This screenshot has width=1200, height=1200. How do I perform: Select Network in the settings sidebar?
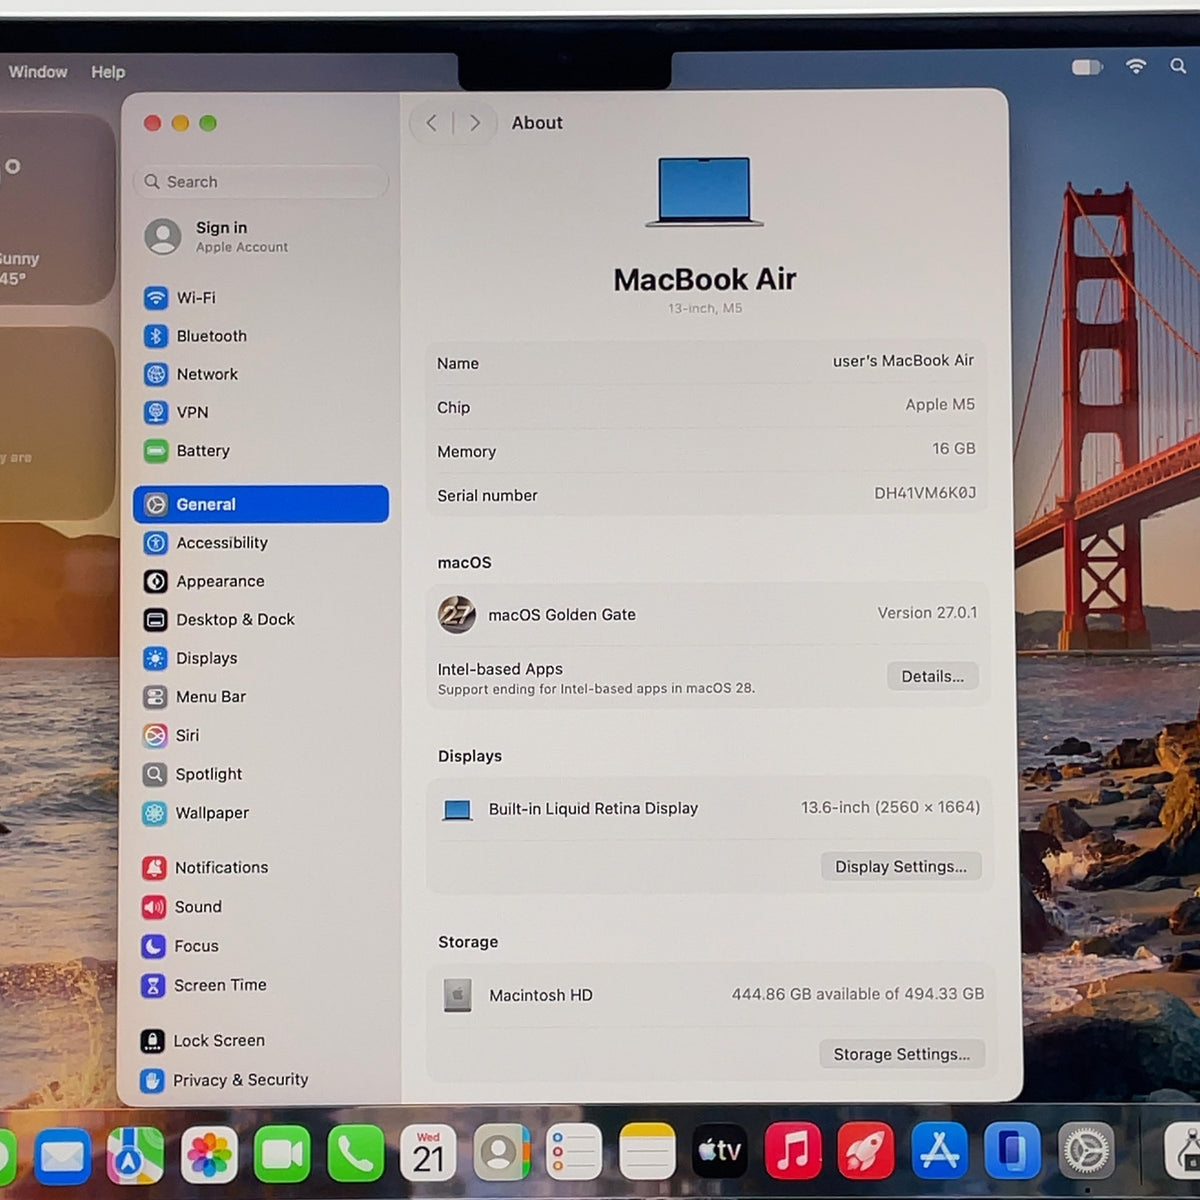click(x=260, y=374)
